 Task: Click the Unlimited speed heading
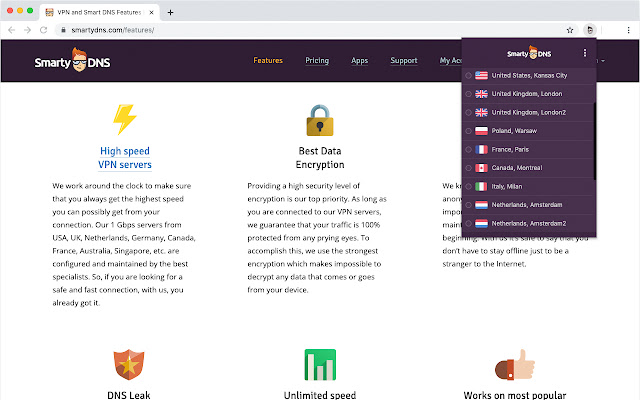click(320, 395)
